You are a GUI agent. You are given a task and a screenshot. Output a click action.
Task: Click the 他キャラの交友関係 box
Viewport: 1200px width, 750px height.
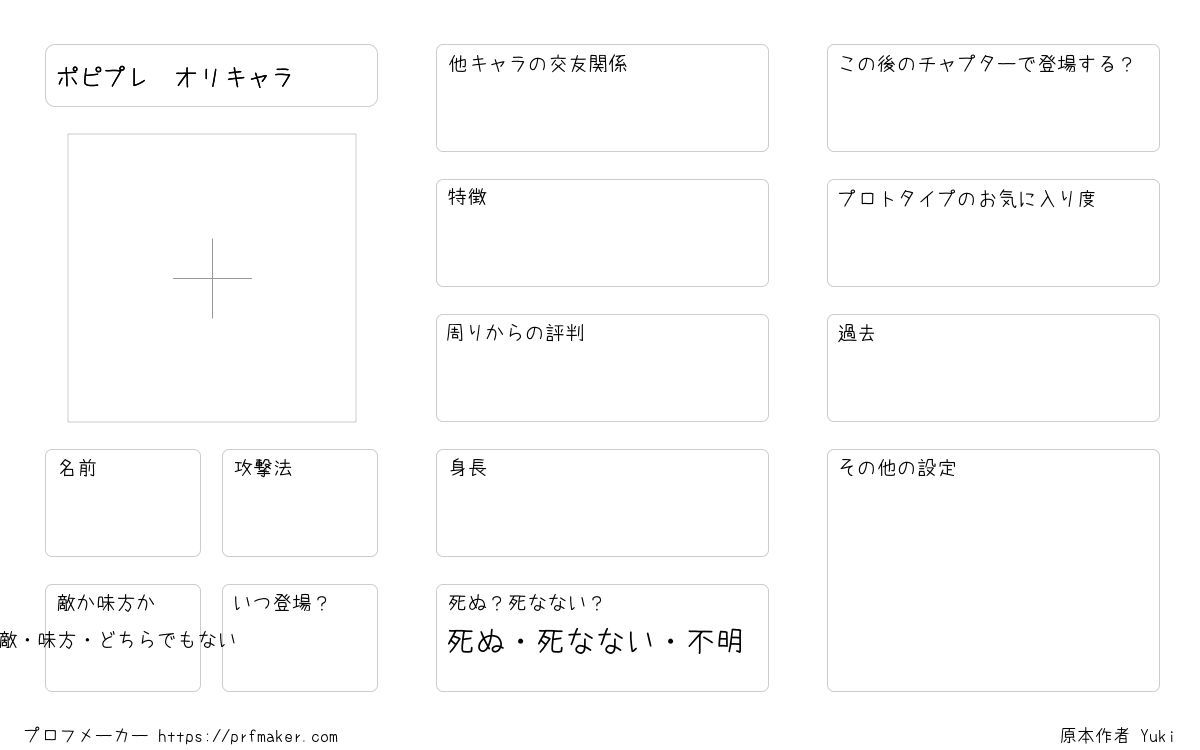coord(602,98)
